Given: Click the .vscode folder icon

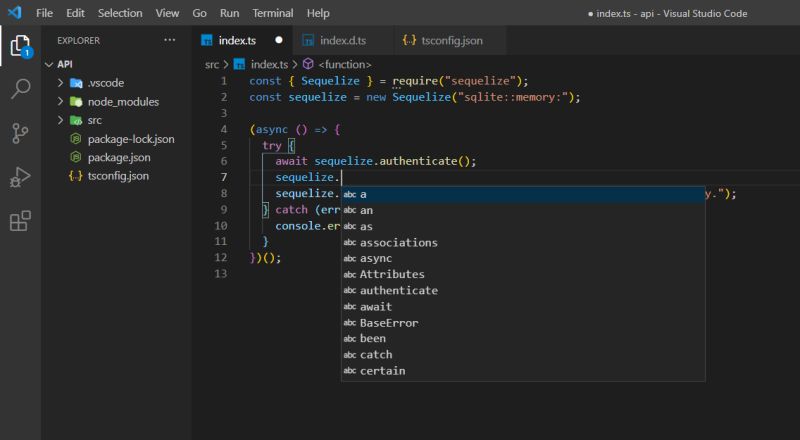Looking at the screenshot, I should click(76, 83).
